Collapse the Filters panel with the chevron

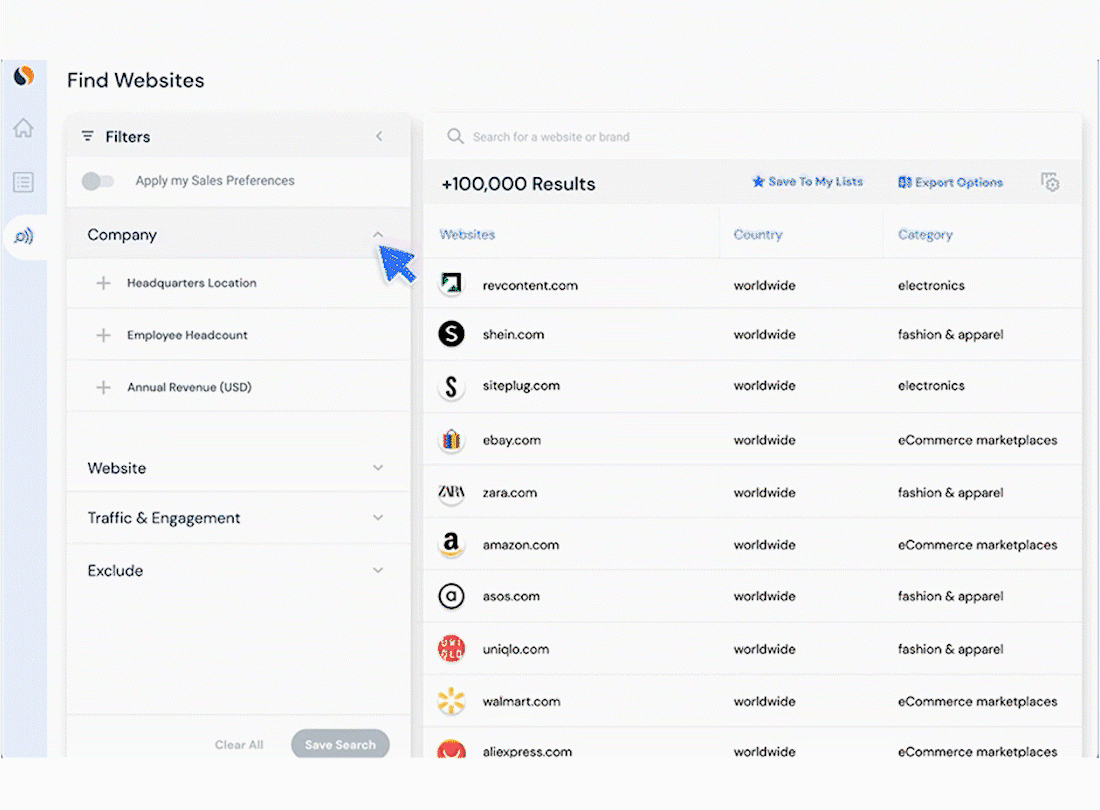coord(379,136)
